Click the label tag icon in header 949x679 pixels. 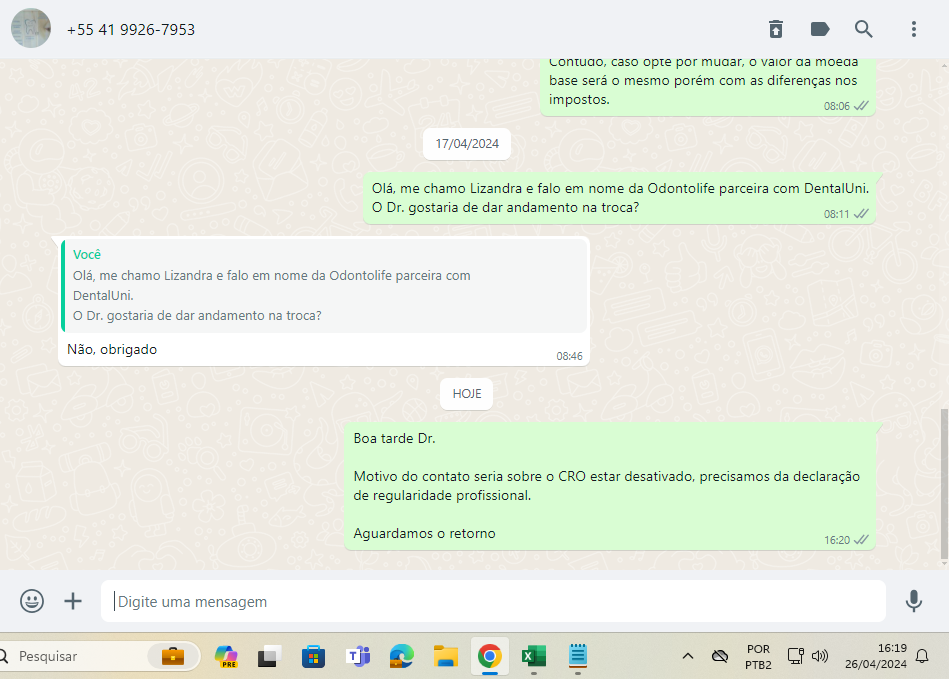[819, 29]
